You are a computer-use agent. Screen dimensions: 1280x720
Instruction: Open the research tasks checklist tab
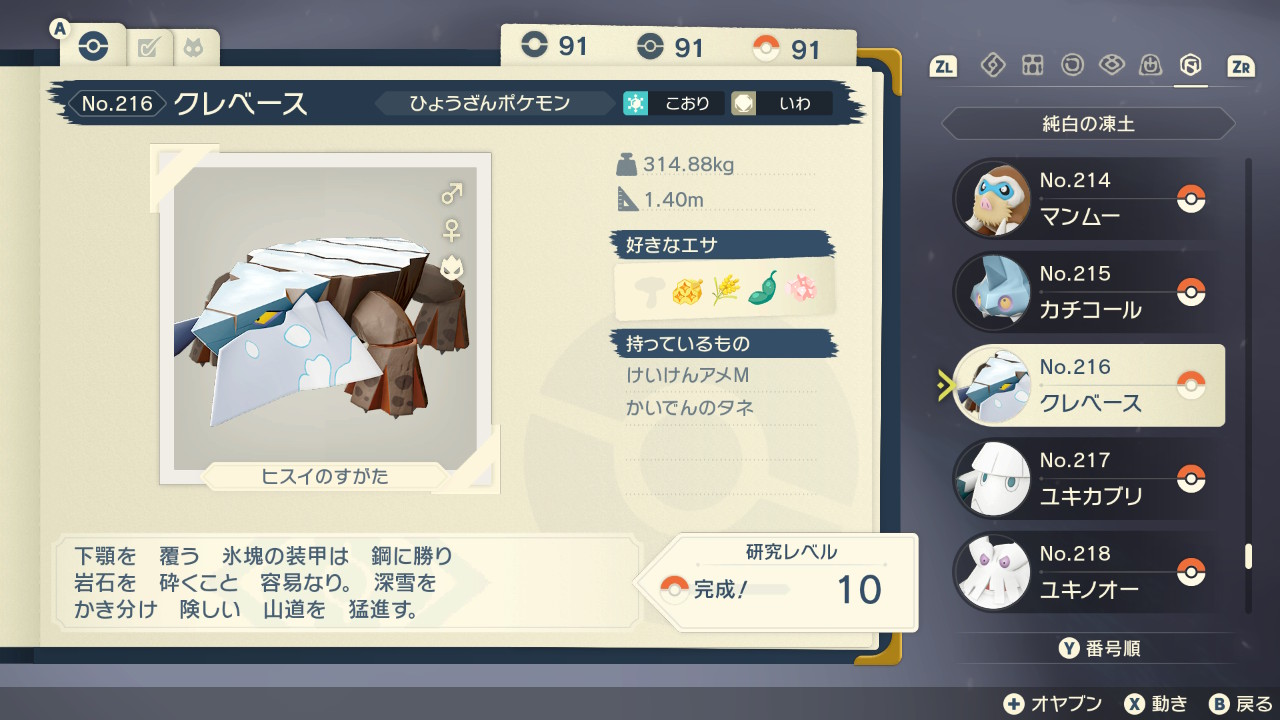point(149,47)
